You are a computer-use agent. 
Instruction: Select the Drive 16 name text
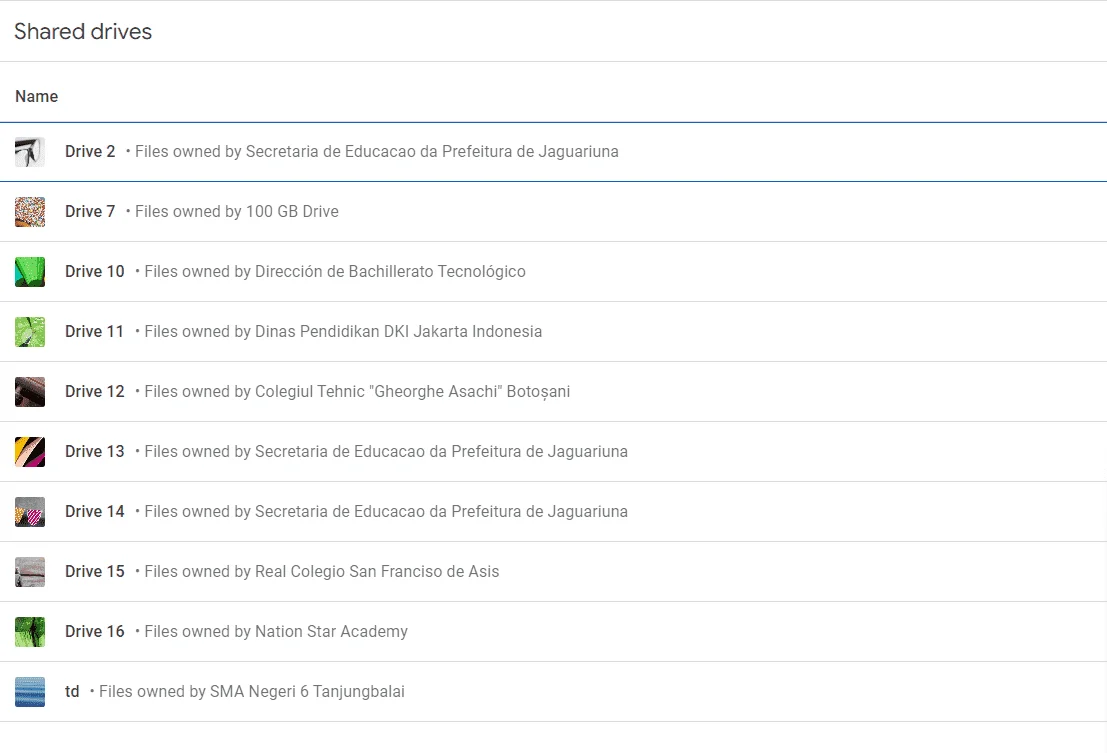pos(95,632)
